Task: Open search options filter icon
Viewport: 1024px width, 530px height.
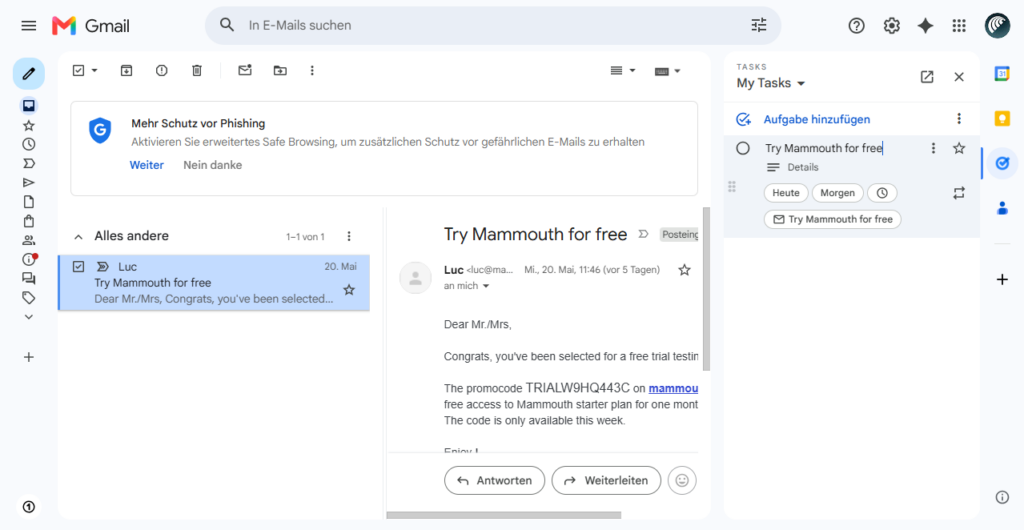Action: point(759,25)
